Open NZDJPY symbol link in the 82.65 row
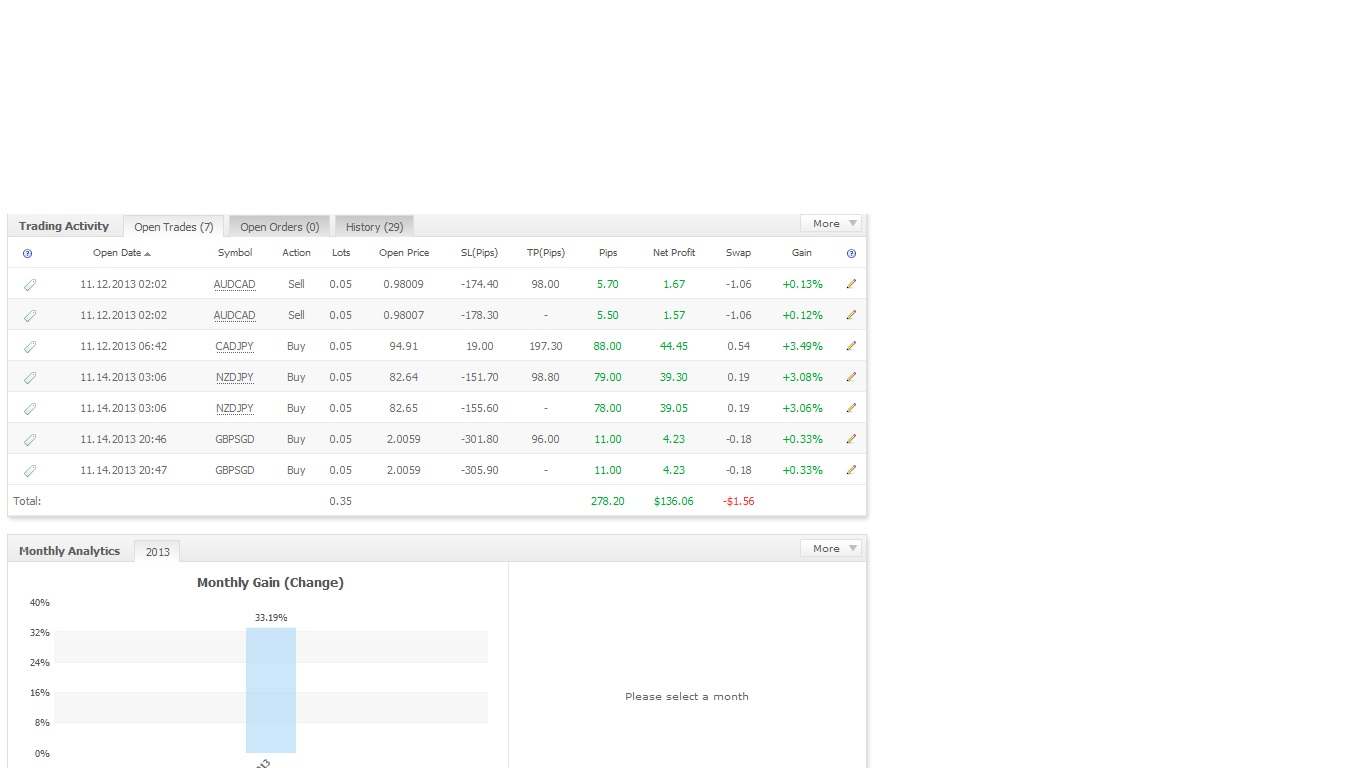 (235, 408)
